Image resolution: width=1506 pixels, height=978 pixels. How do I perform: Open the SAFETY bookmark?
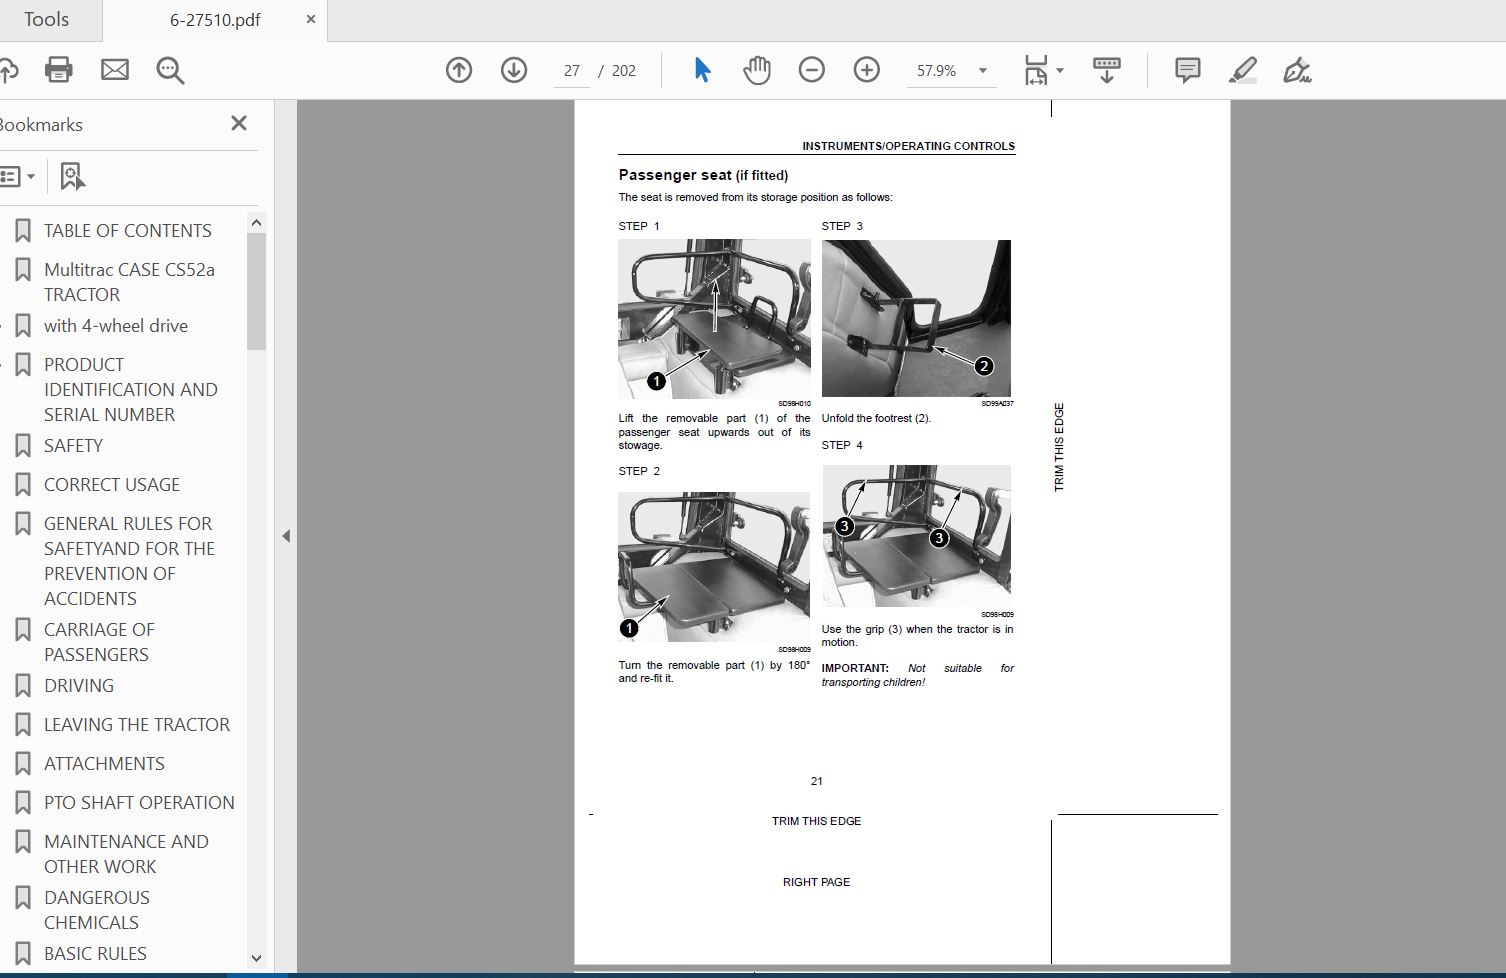(x=73, y=446)
